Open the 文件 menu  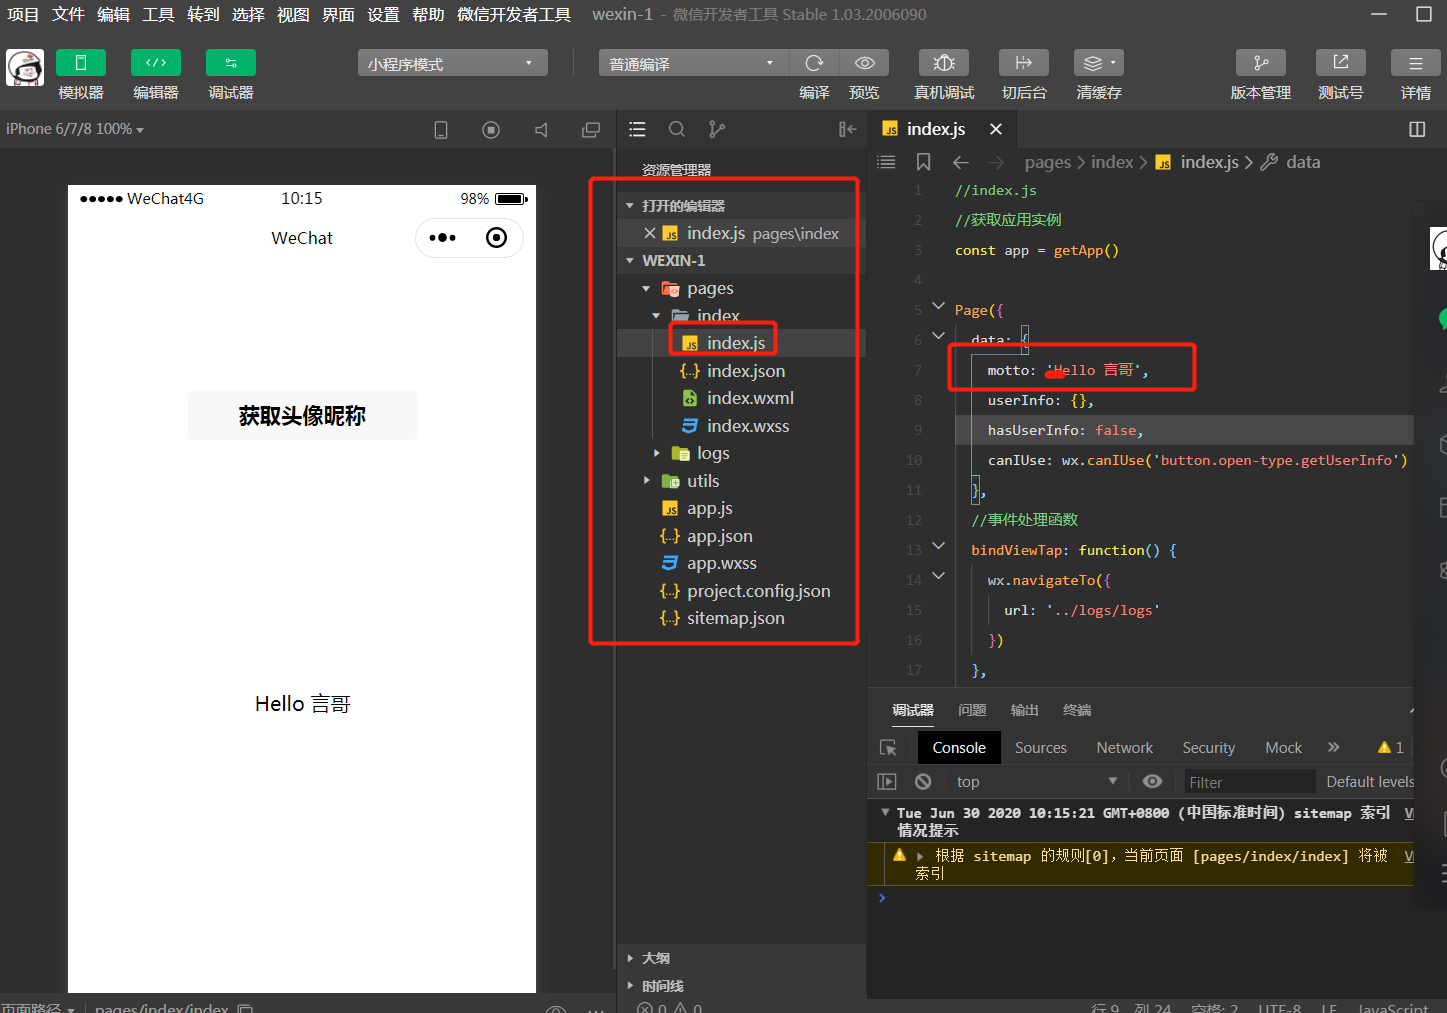[x=68, y=14]
